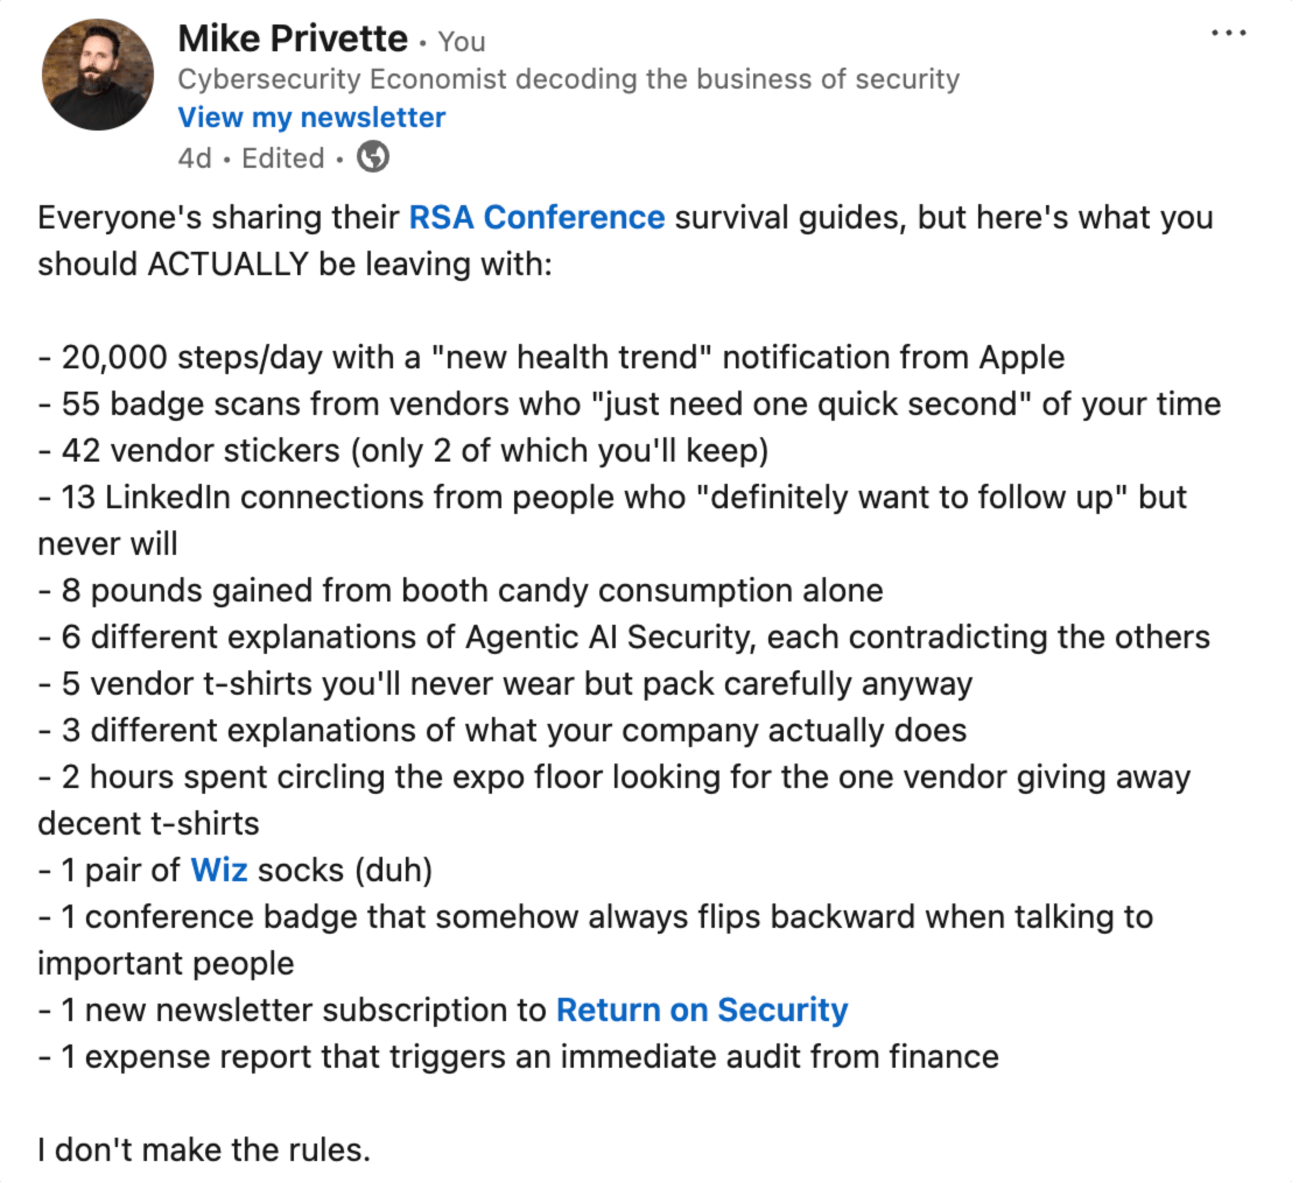Click the 4d post timestamp

click(195, 158)
